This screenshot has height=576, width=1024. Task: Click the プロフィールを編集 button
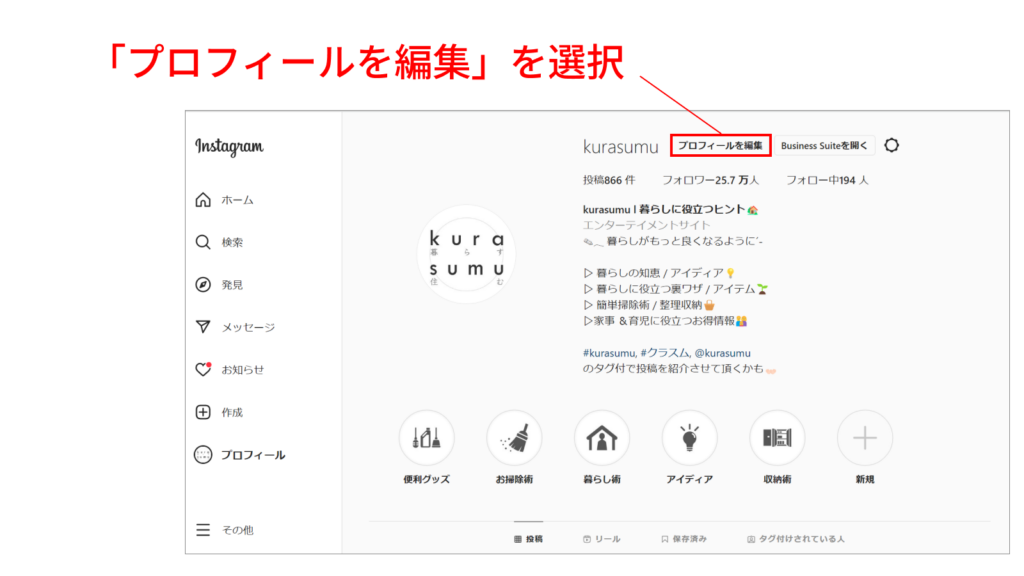click(720, 145)
